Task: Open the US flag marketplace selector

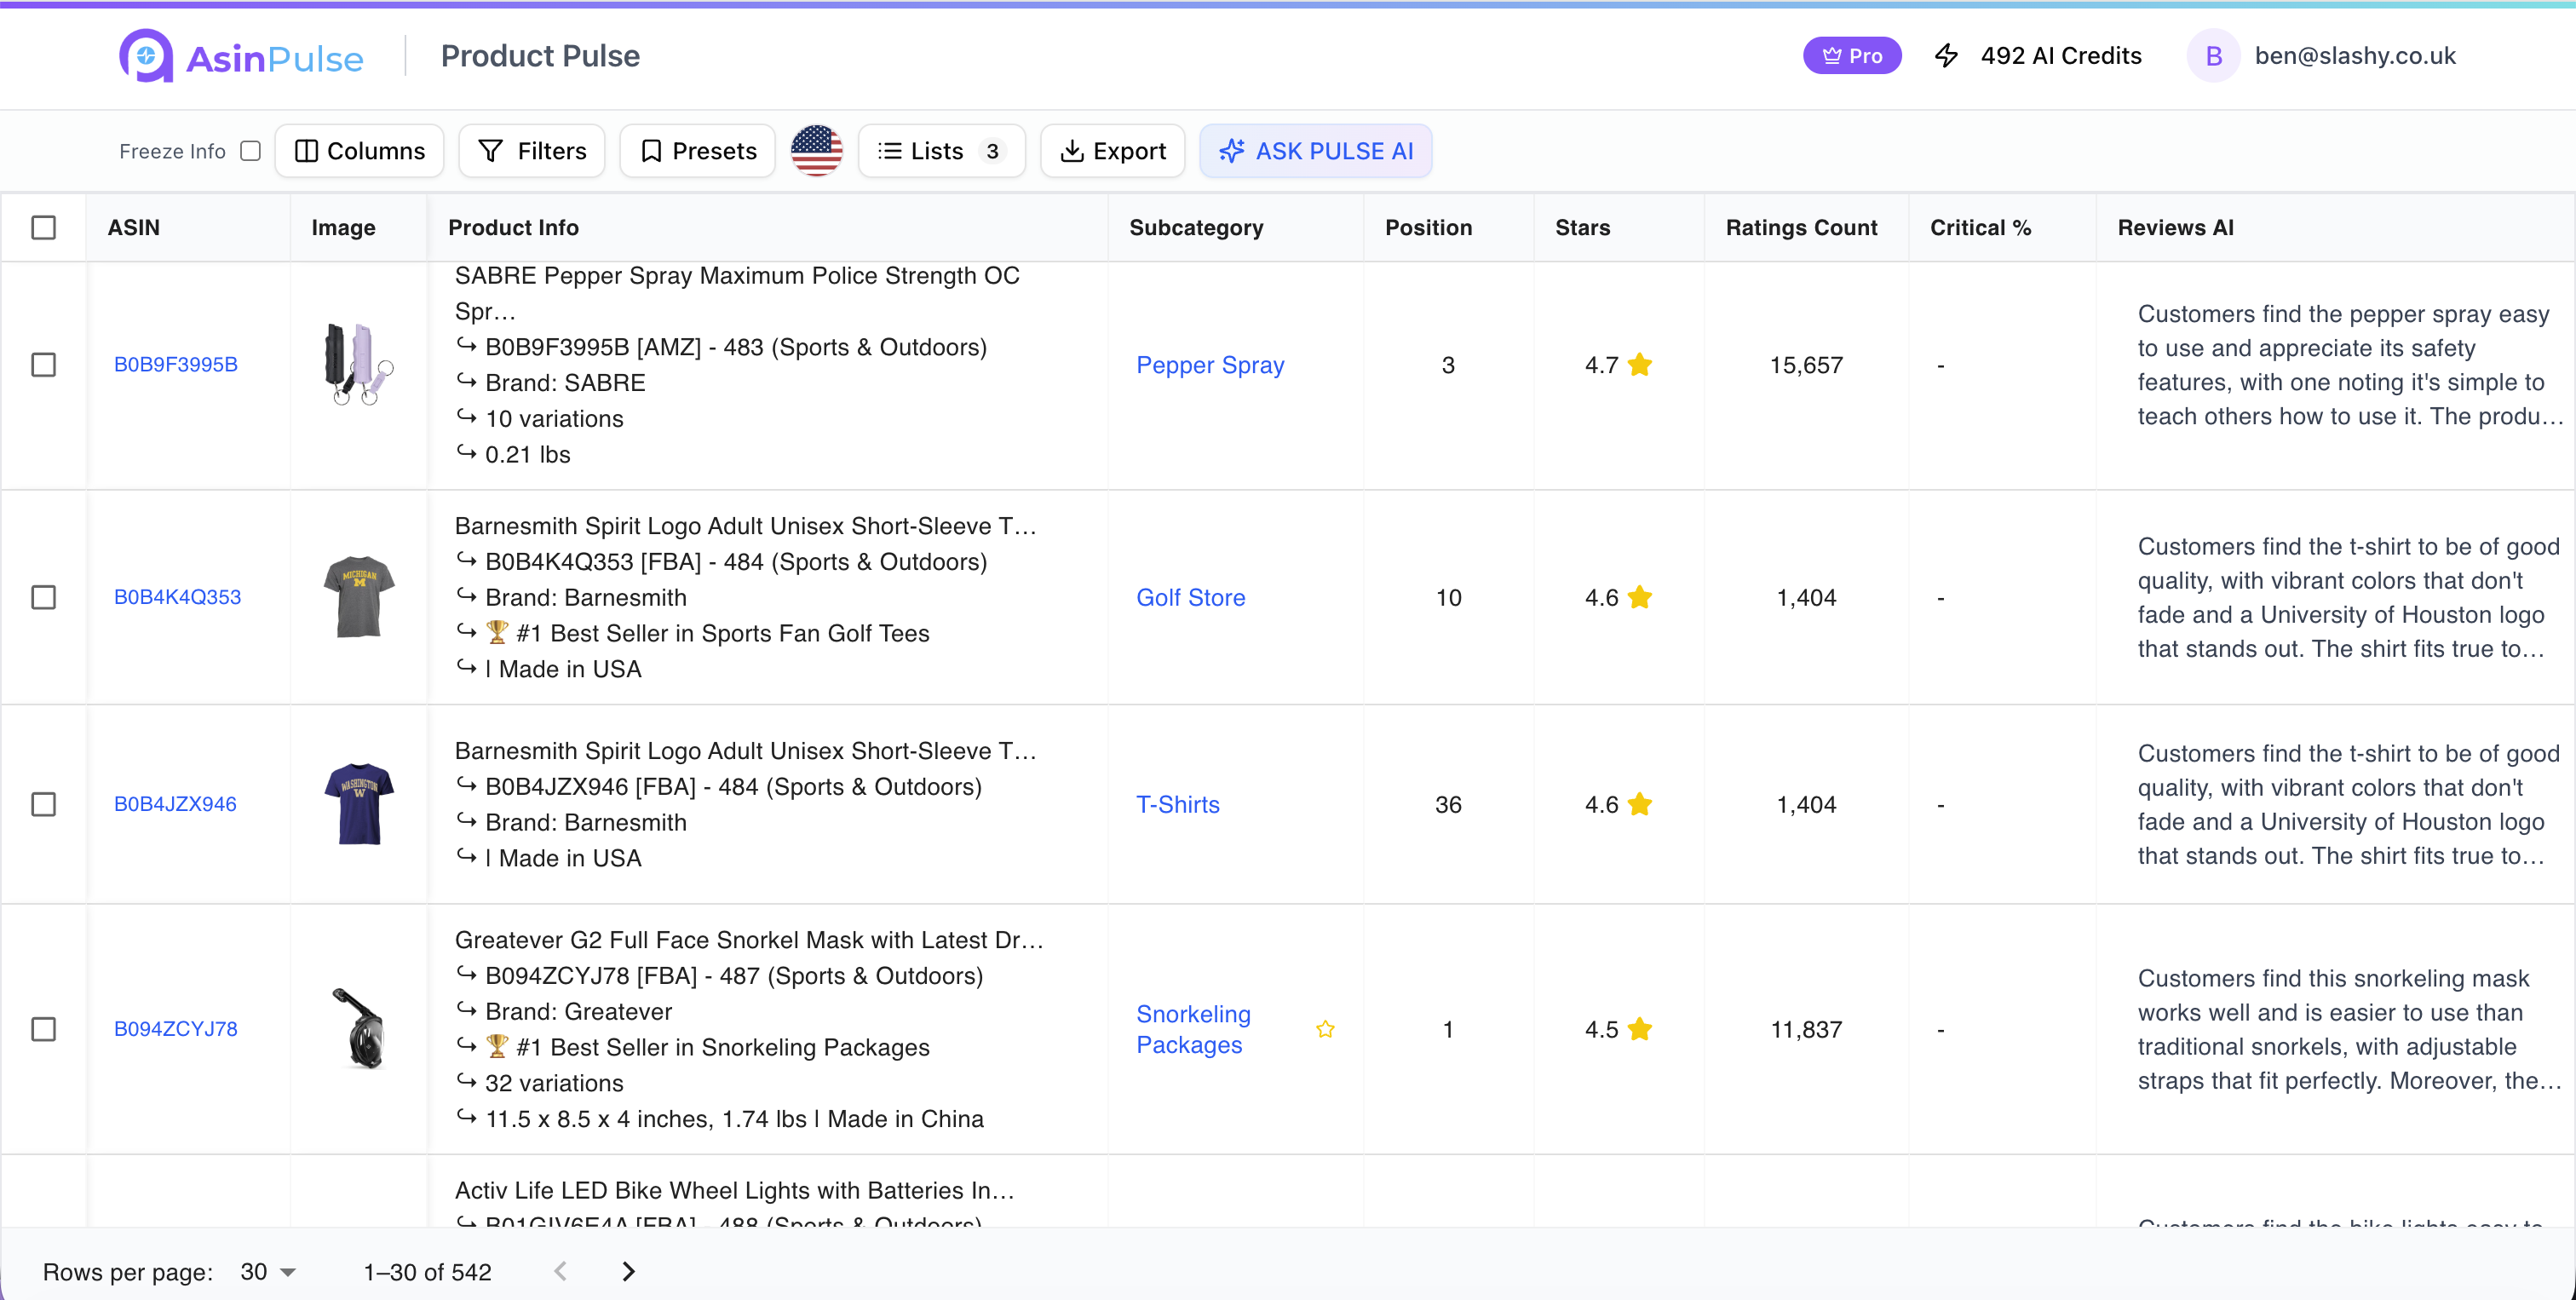Action: coord(816,151)
